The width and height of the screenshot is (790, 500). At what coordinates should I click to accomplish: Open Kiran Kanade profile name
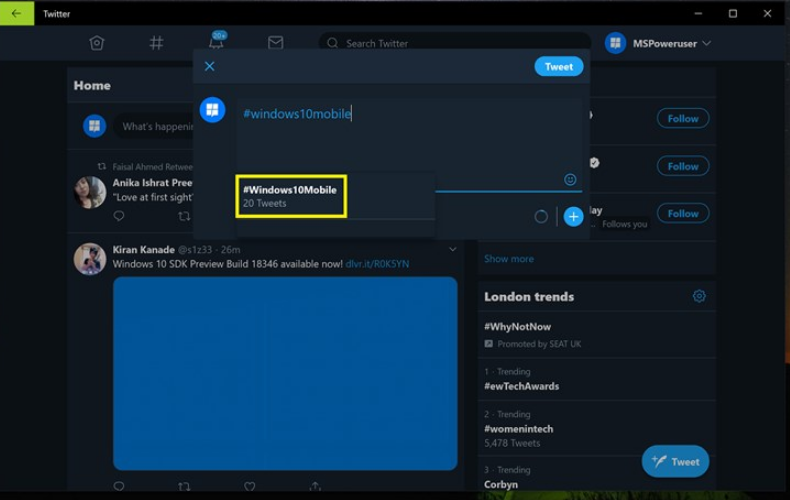[x=144, y=249]
